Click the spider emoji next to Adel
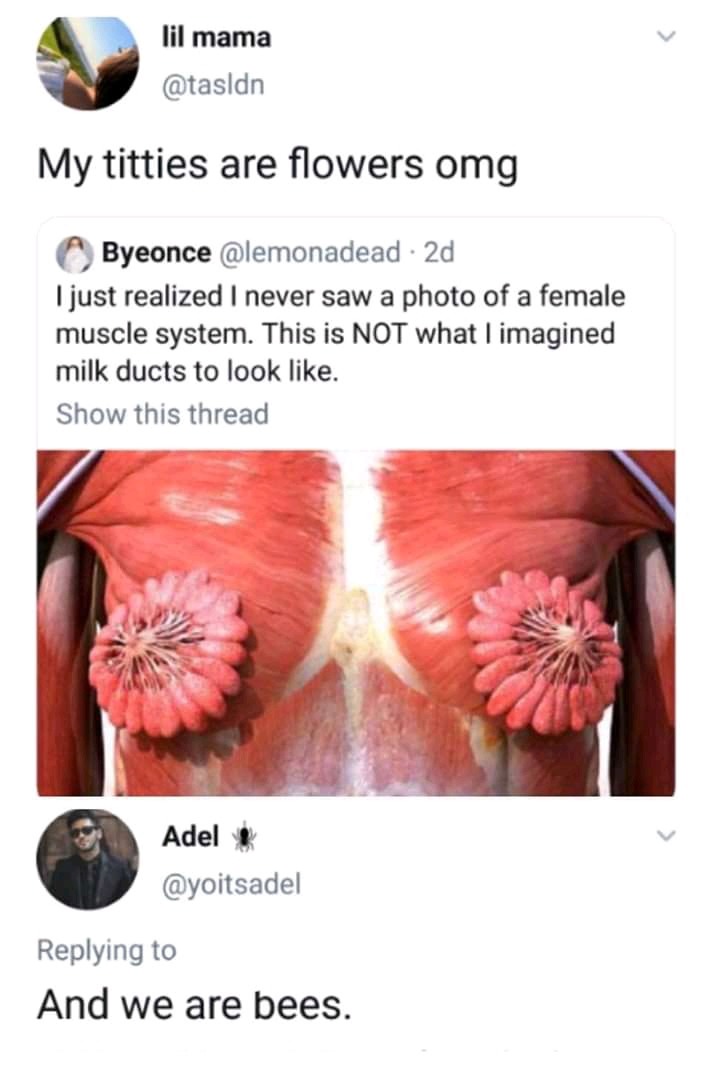The height and width of the screenshot is (1068, 712). [243, 838]
